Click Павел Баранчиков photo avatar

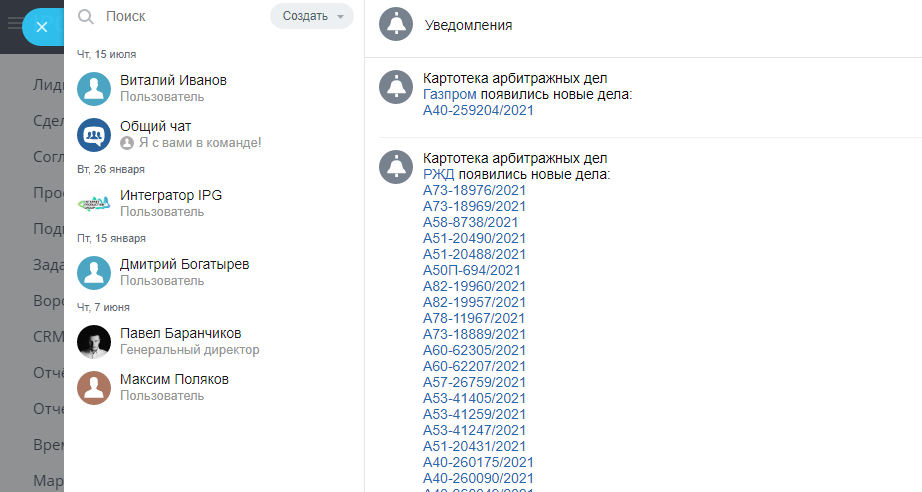pyautogui.click(x=94, y=341)
